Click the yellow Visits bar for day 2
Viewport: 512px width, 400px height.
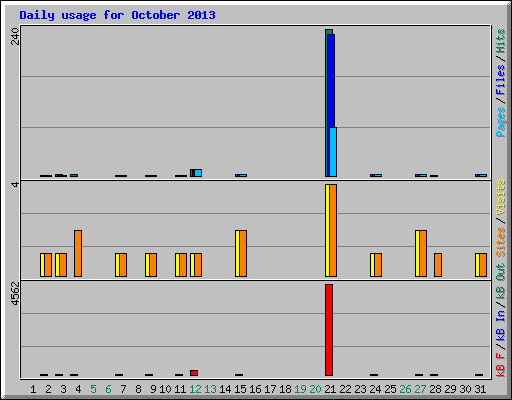point(42,265)
